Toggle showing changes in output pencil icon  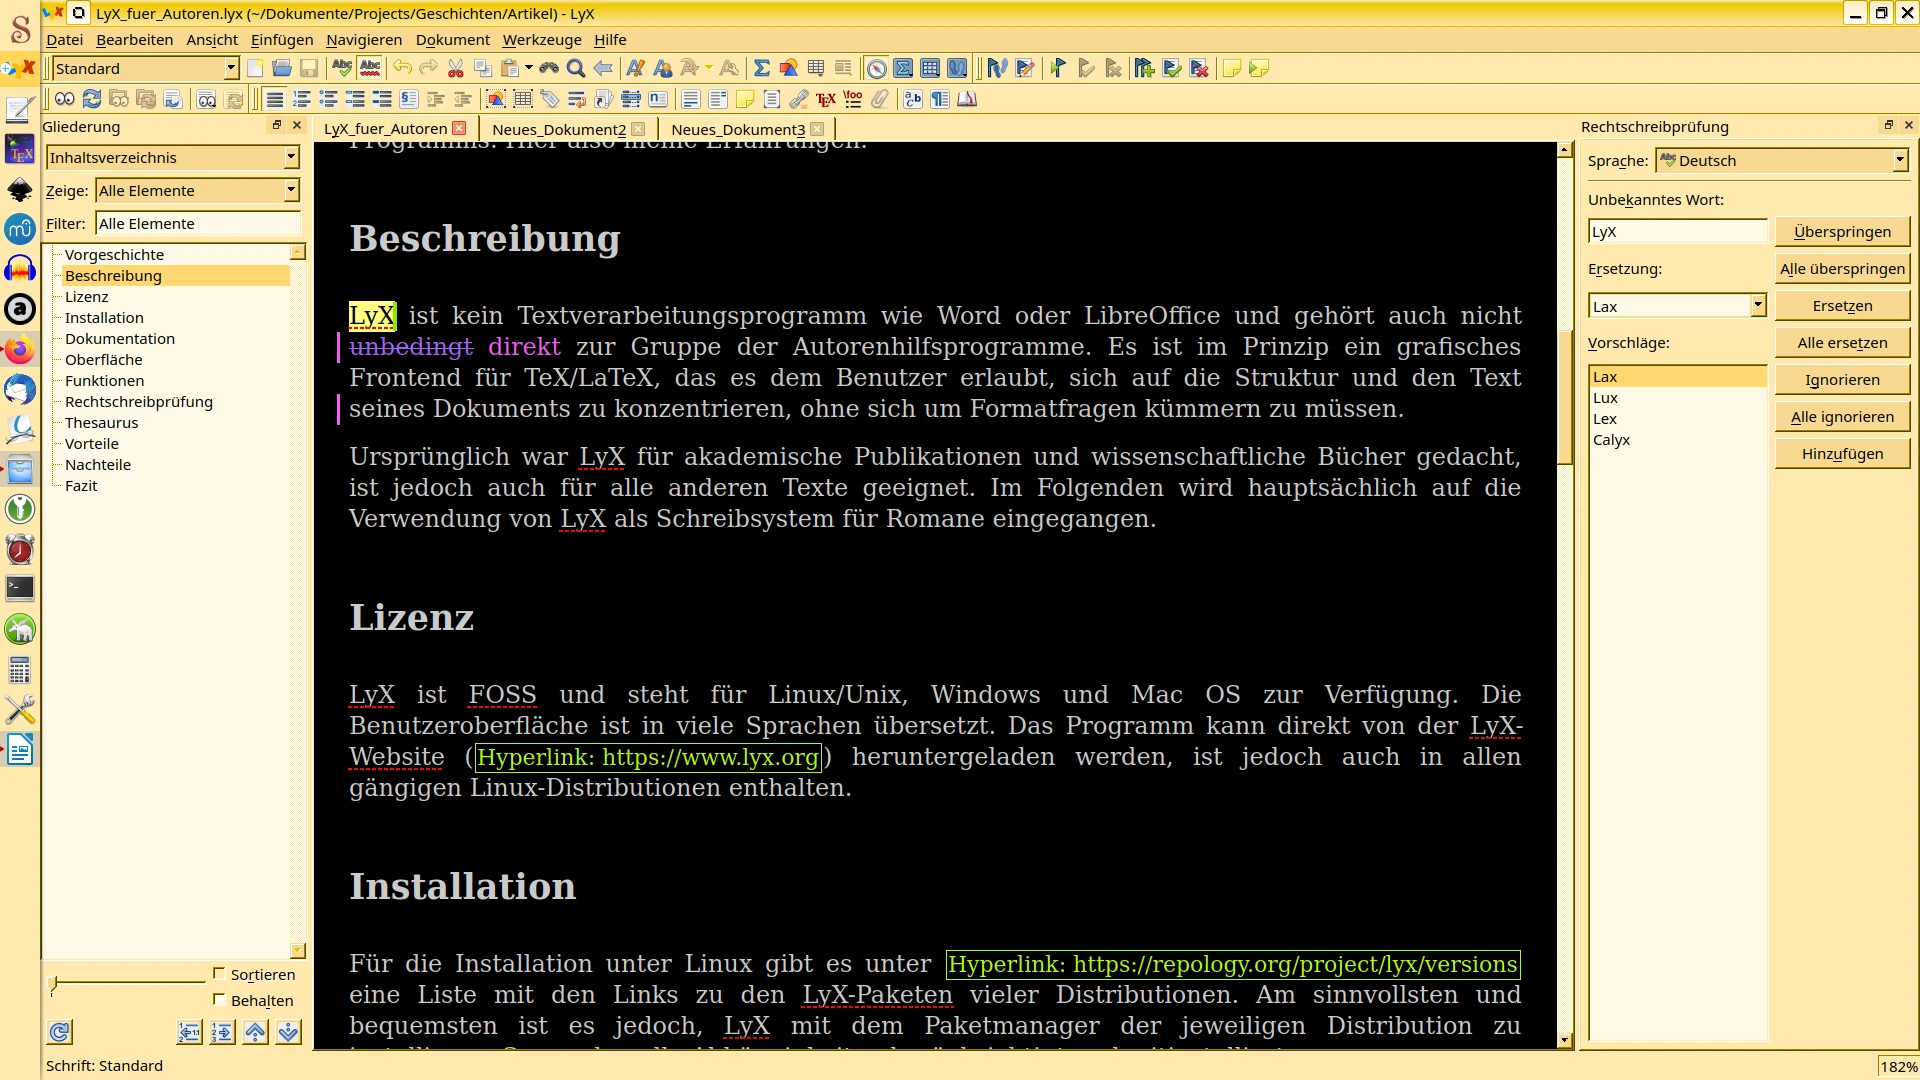(1025, 68)
